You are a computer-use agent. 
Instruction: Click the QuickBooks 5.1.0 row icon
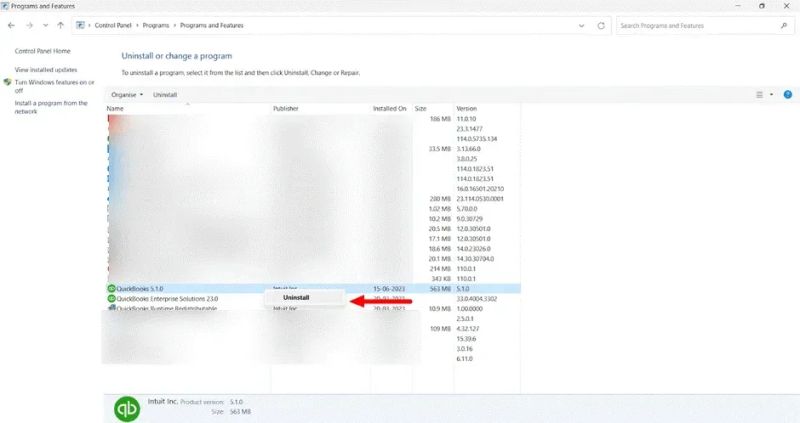click(x=112, y=289)
